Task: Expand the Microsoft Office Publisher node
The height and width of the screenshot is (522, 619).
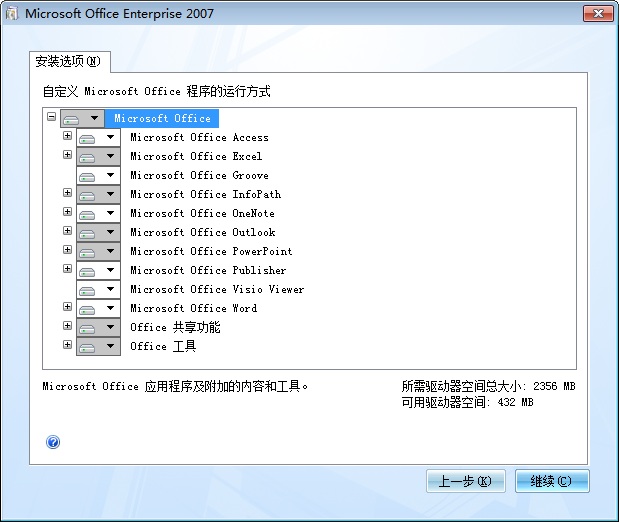Action: click(68, 269)
